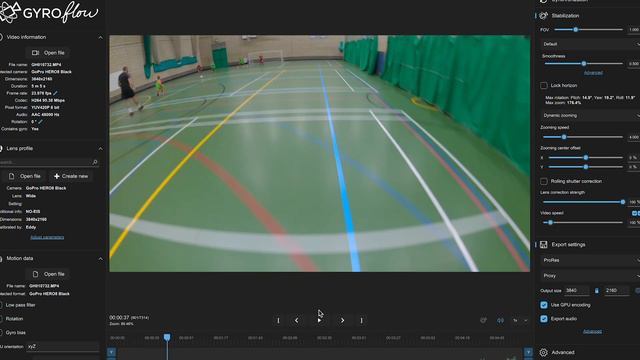Adjust zooming center offset Y slider
640x360 pixels.
click(x=585, y=167)
